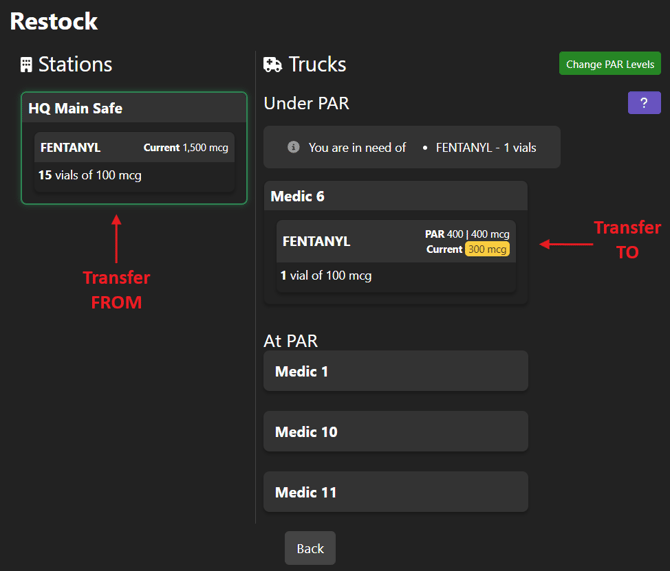This screenshot has height=571, width=670.
Task: Click the Restock page title
Action: [x=54, y=21]
